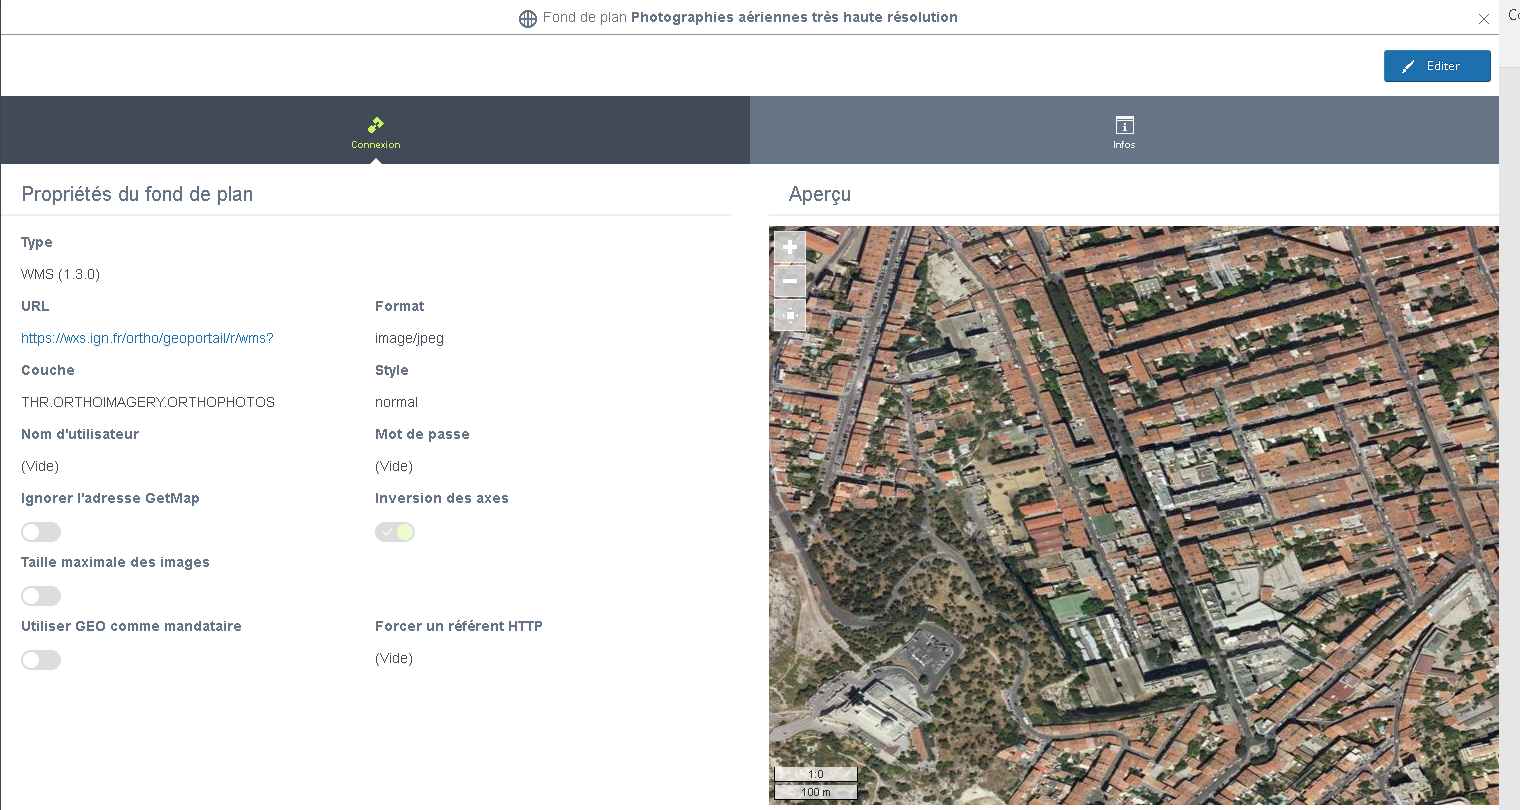This screenshot has width=1520, height=810.
Task: Zoom in on the map preview
Action: point(789,247)
